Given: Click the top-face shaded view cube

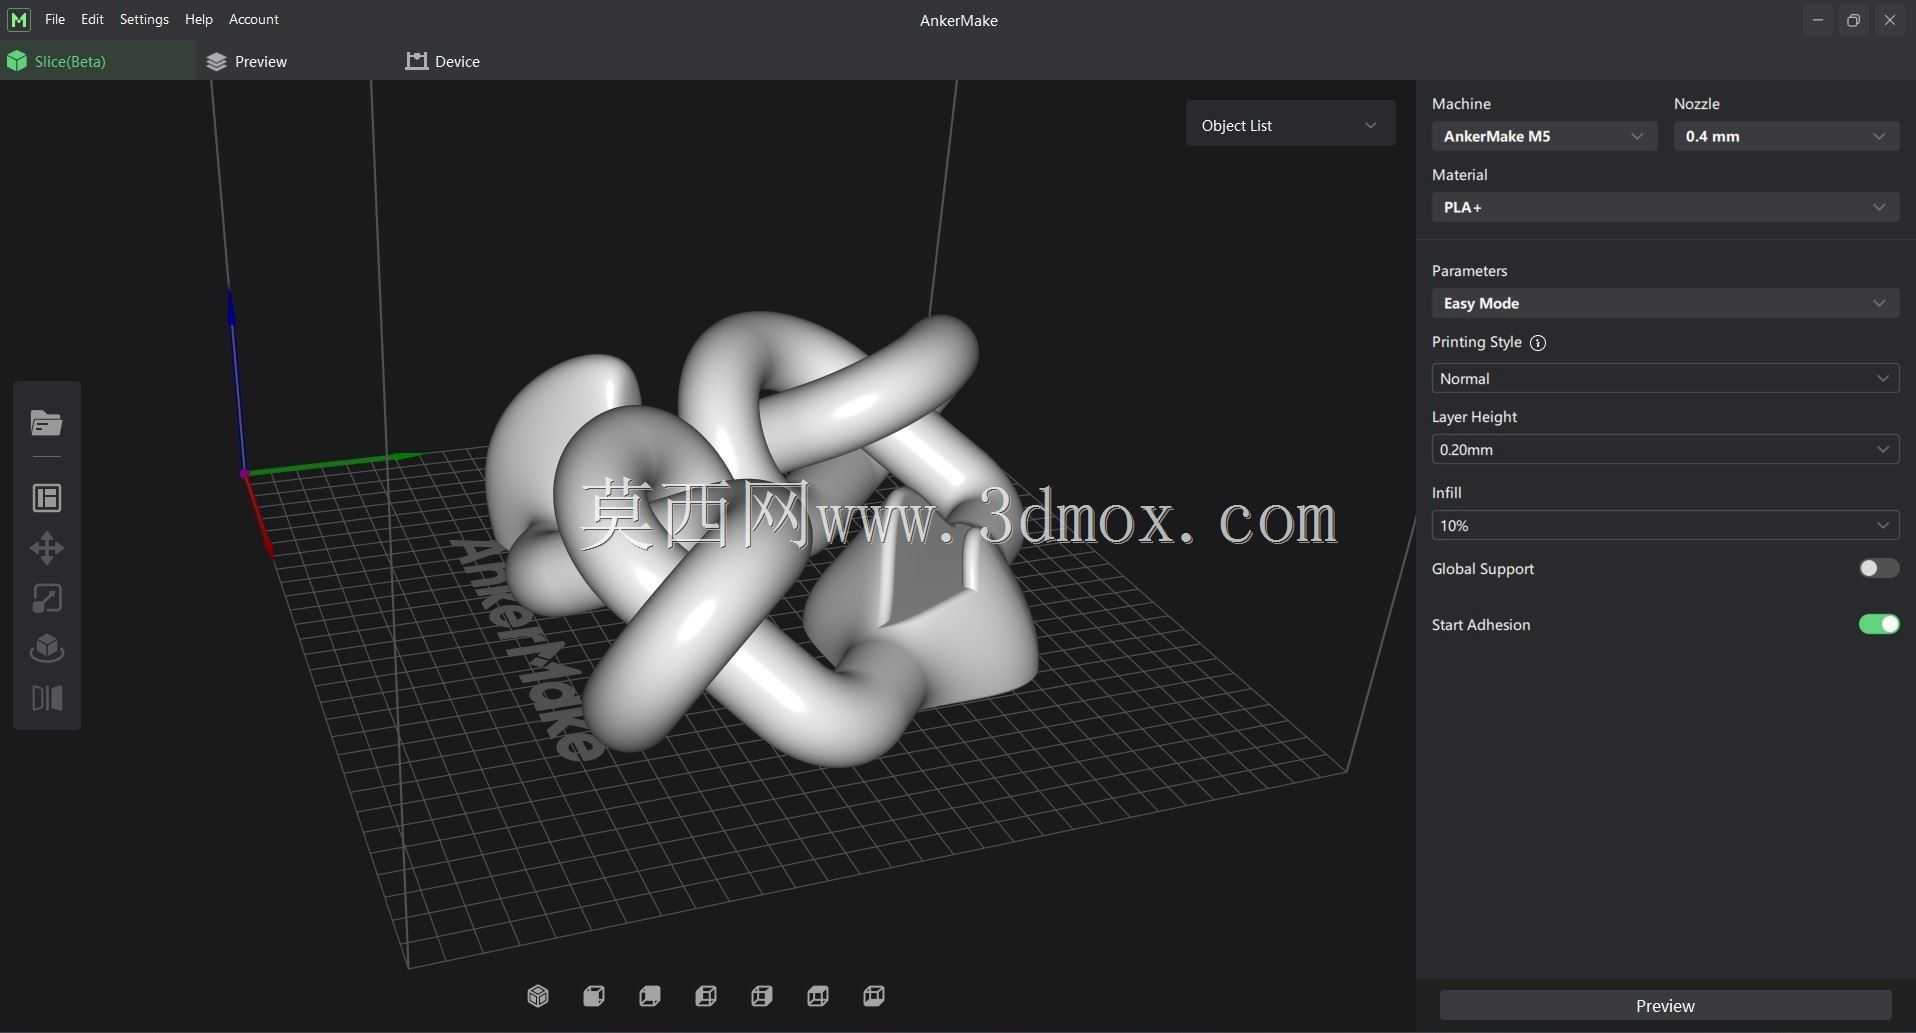Looking at the screenshot, I should point(818,996).
